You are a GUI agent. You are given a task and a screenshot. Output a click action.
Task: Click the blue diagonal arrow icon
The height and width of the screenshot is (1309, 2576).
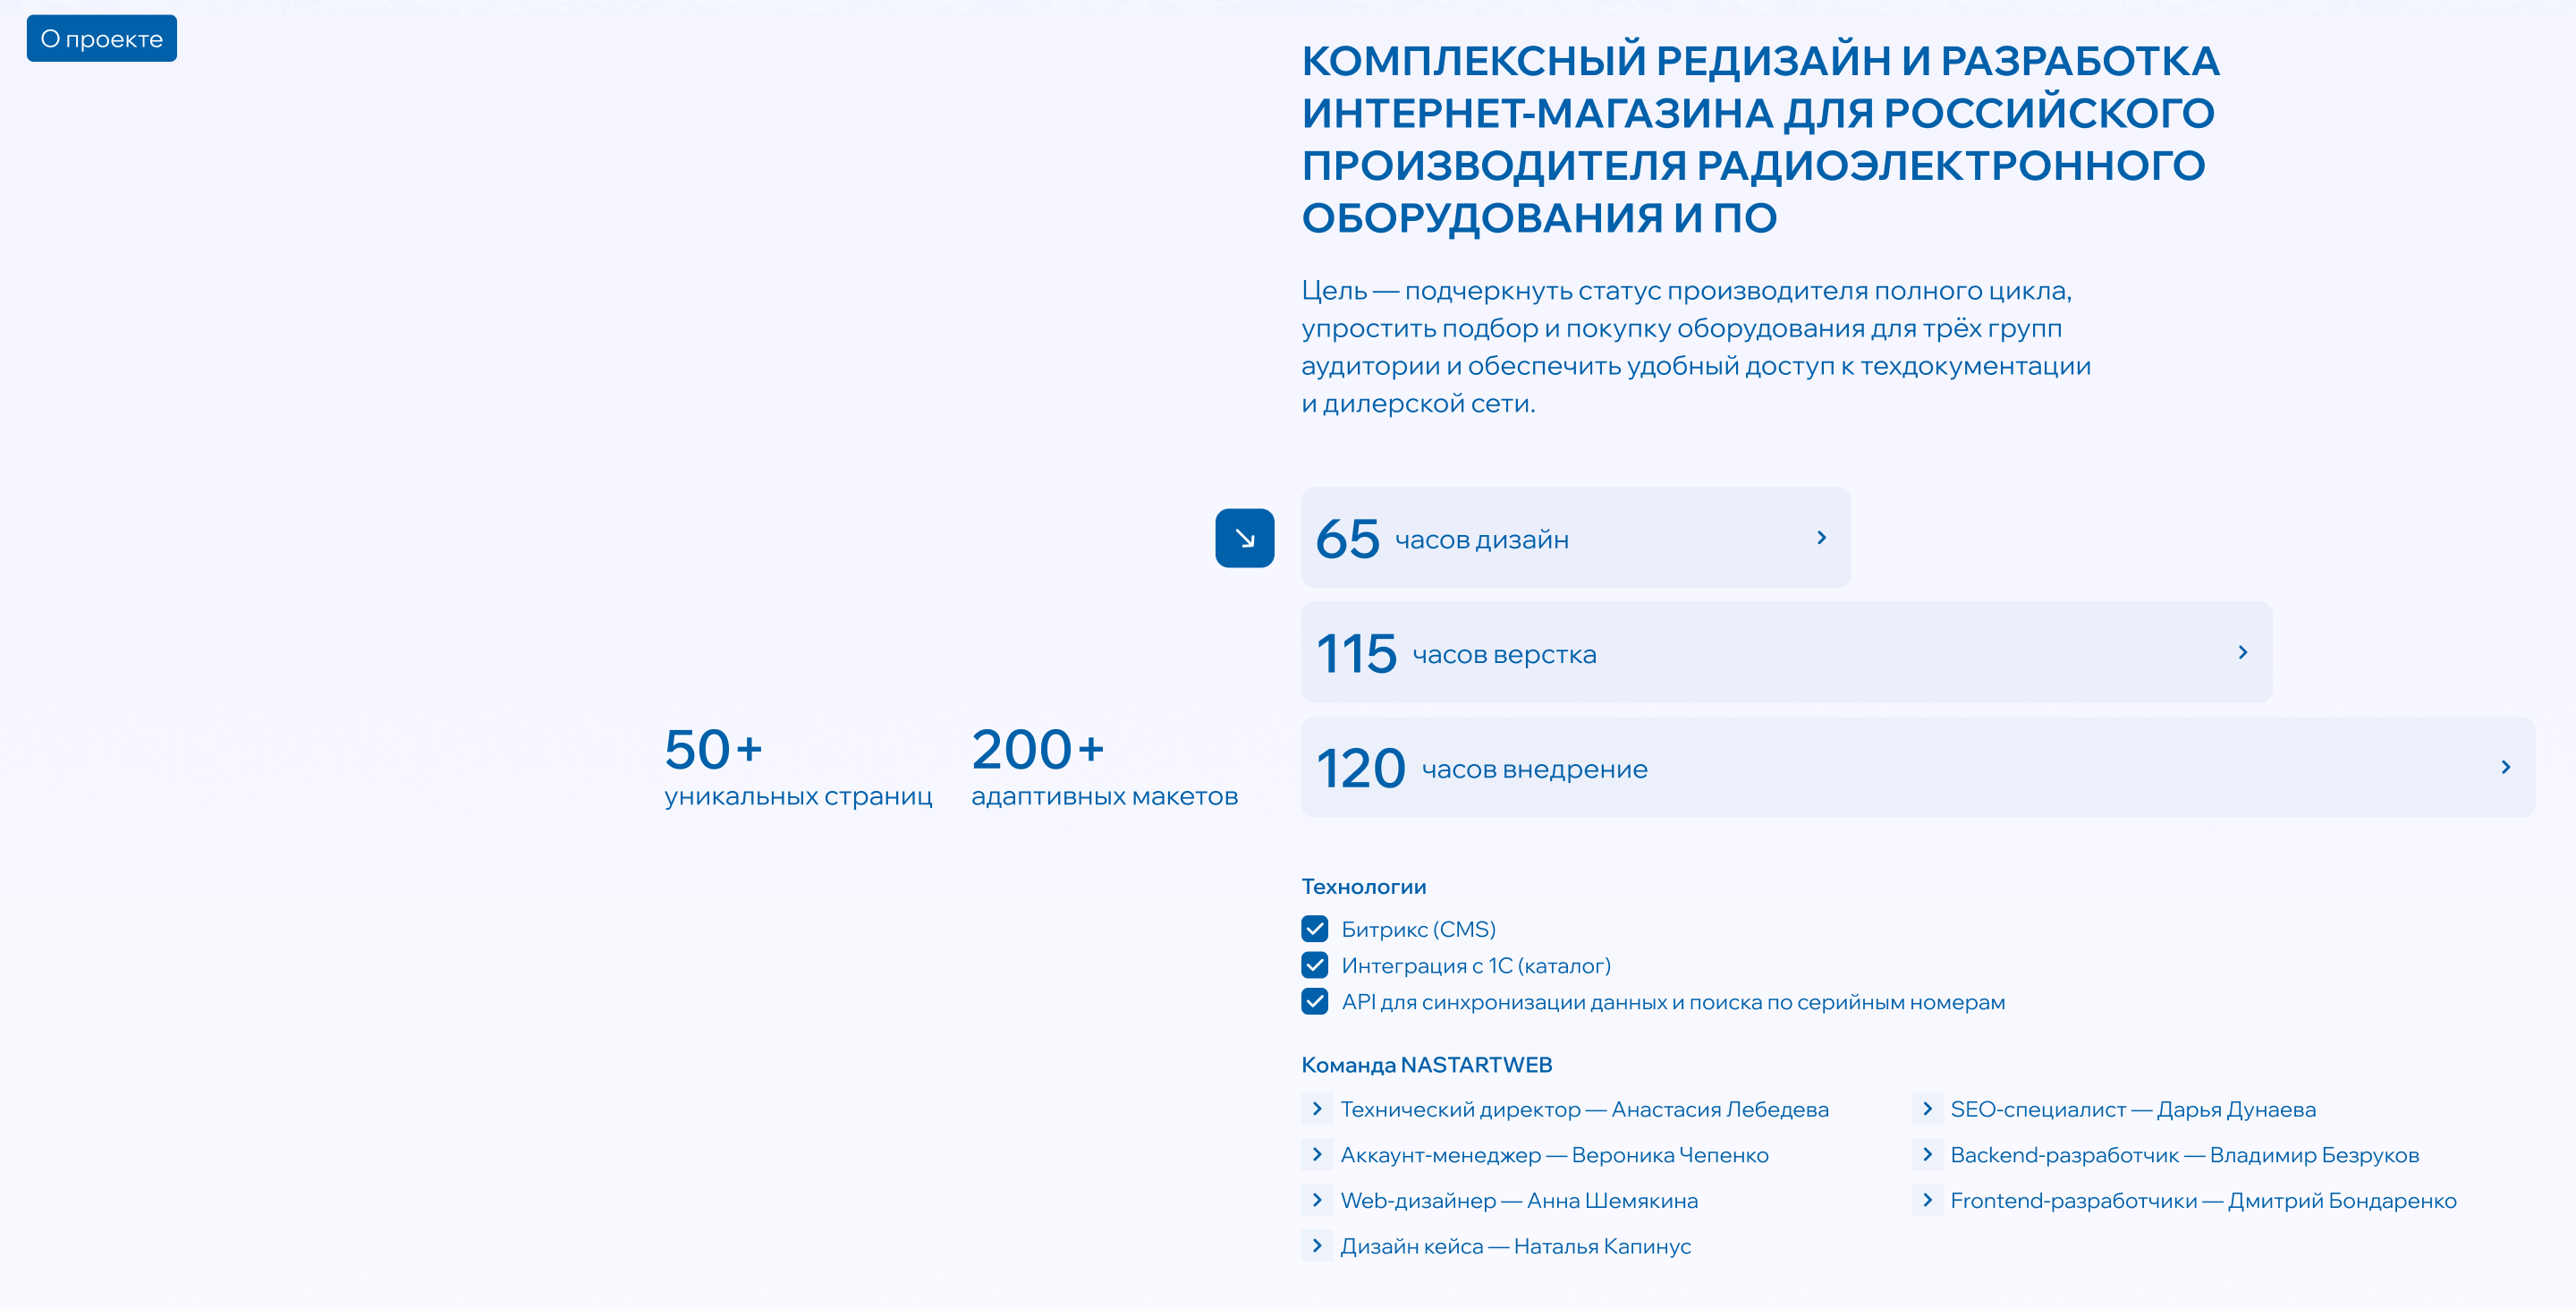[x=1244, y=538]
